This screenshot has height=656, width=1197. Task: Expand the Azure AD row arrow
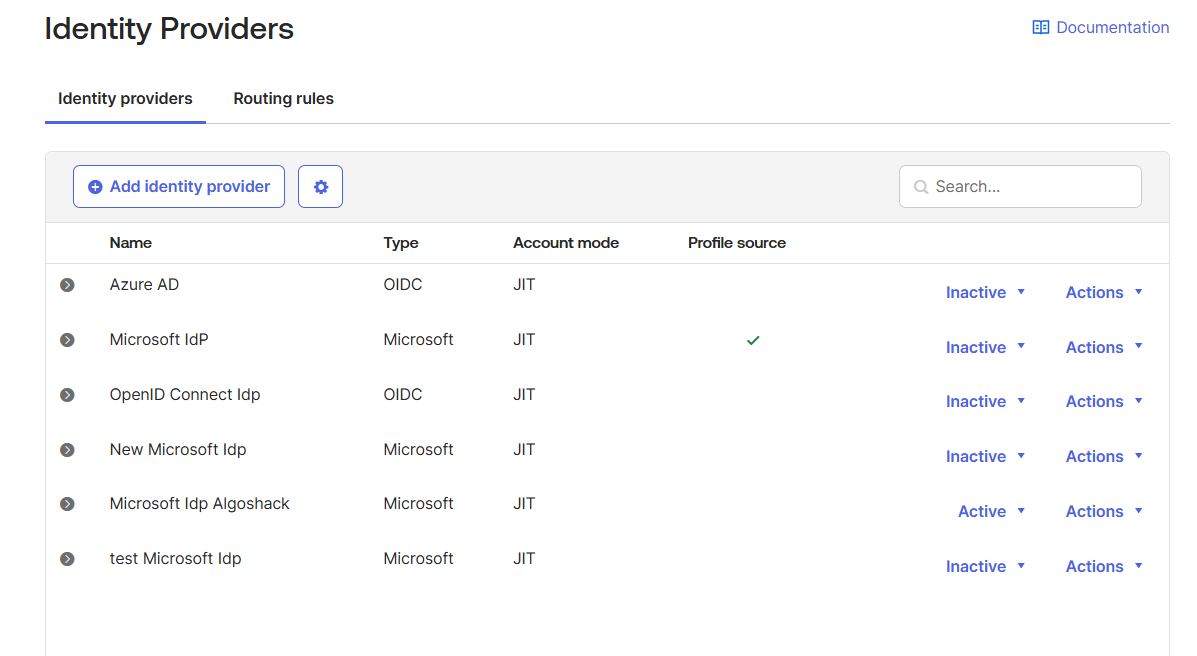[x=67, y=285]
